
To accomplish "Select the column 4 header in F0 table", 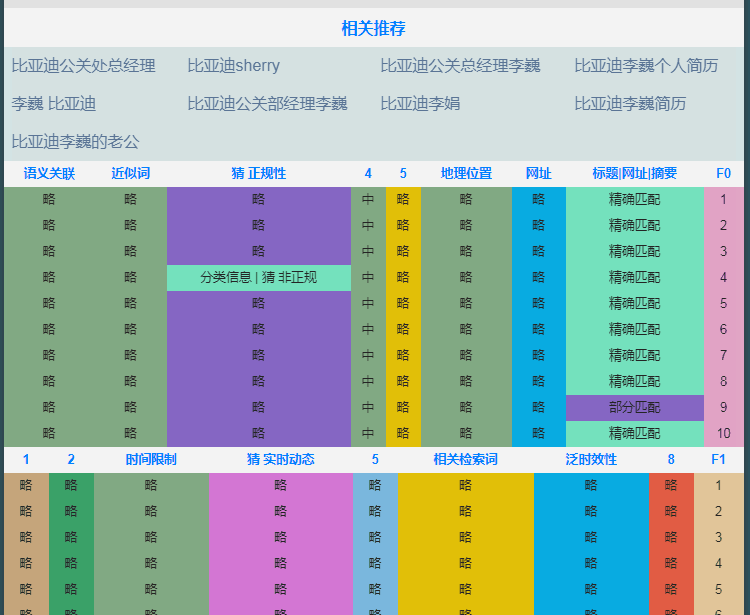I will point(368,174).
